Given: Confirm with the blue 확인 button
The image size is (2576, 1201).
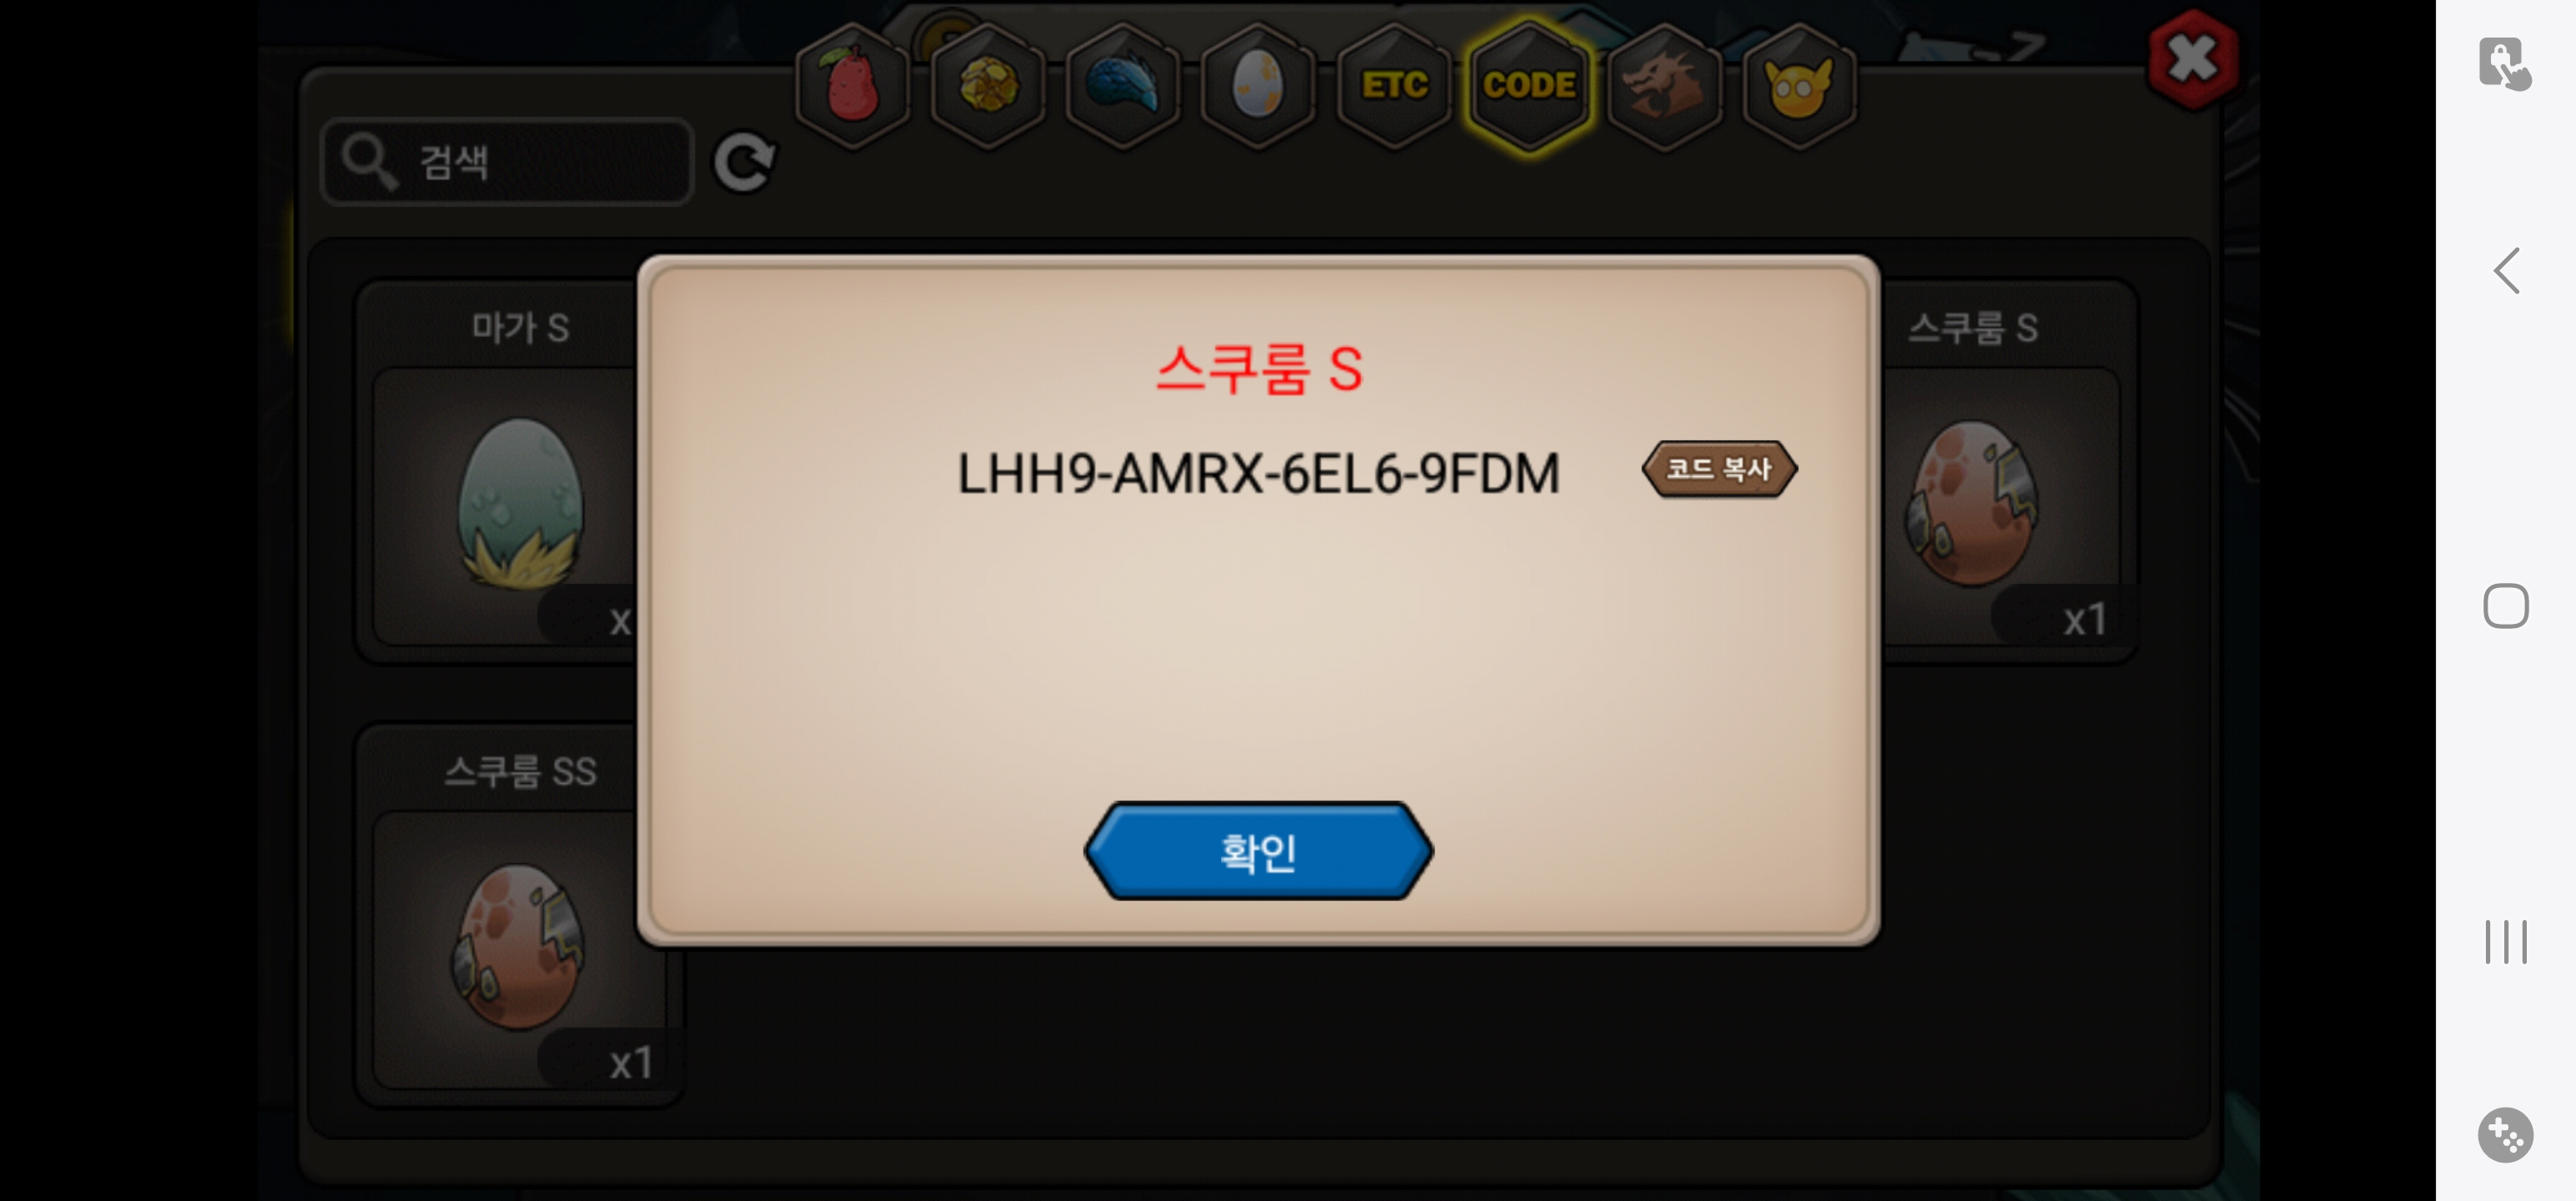Looking at the screenshot, I should click(1258, 851).
